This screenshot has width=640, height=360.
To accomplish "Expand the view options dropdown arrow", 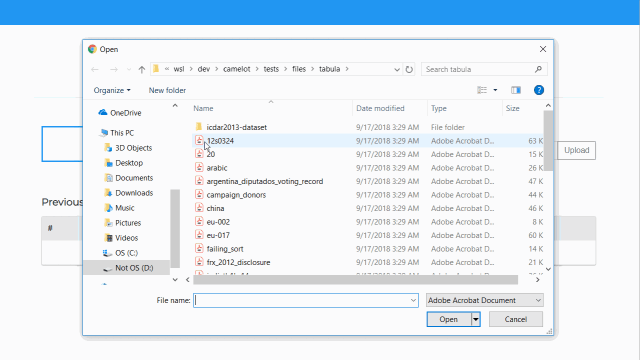I will tap(495, 90).
